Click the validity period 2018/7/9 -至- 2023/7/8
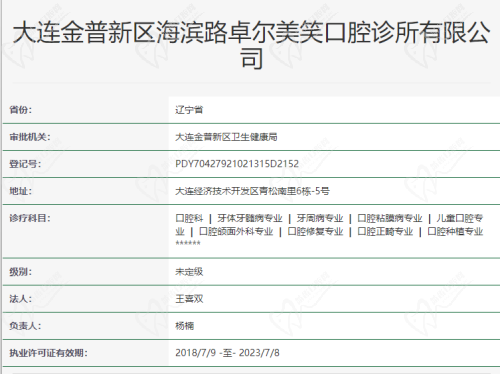500x374 pixels. pos(227,353)
